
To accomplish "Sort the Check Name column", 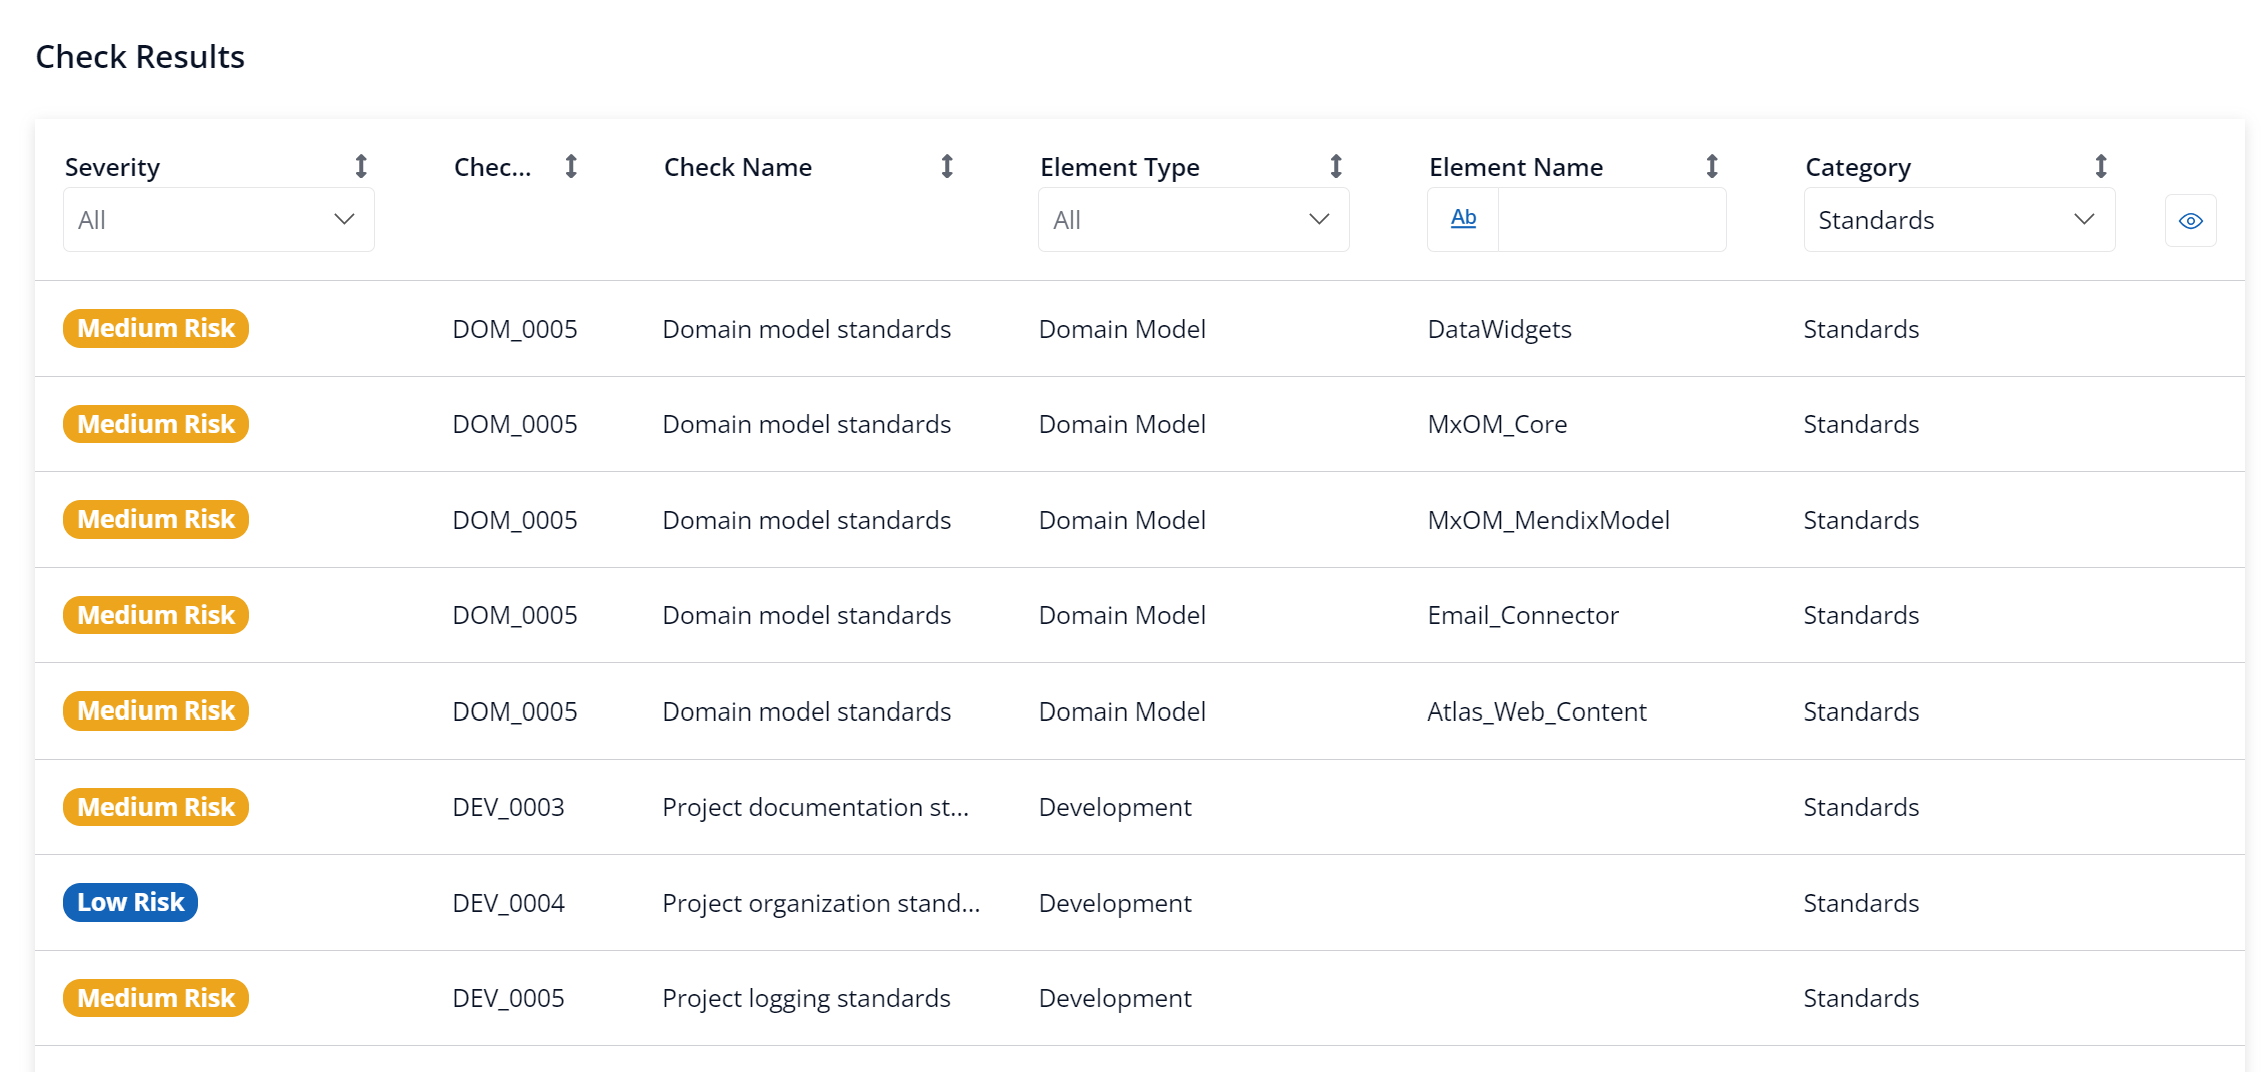I will point(947,167).
